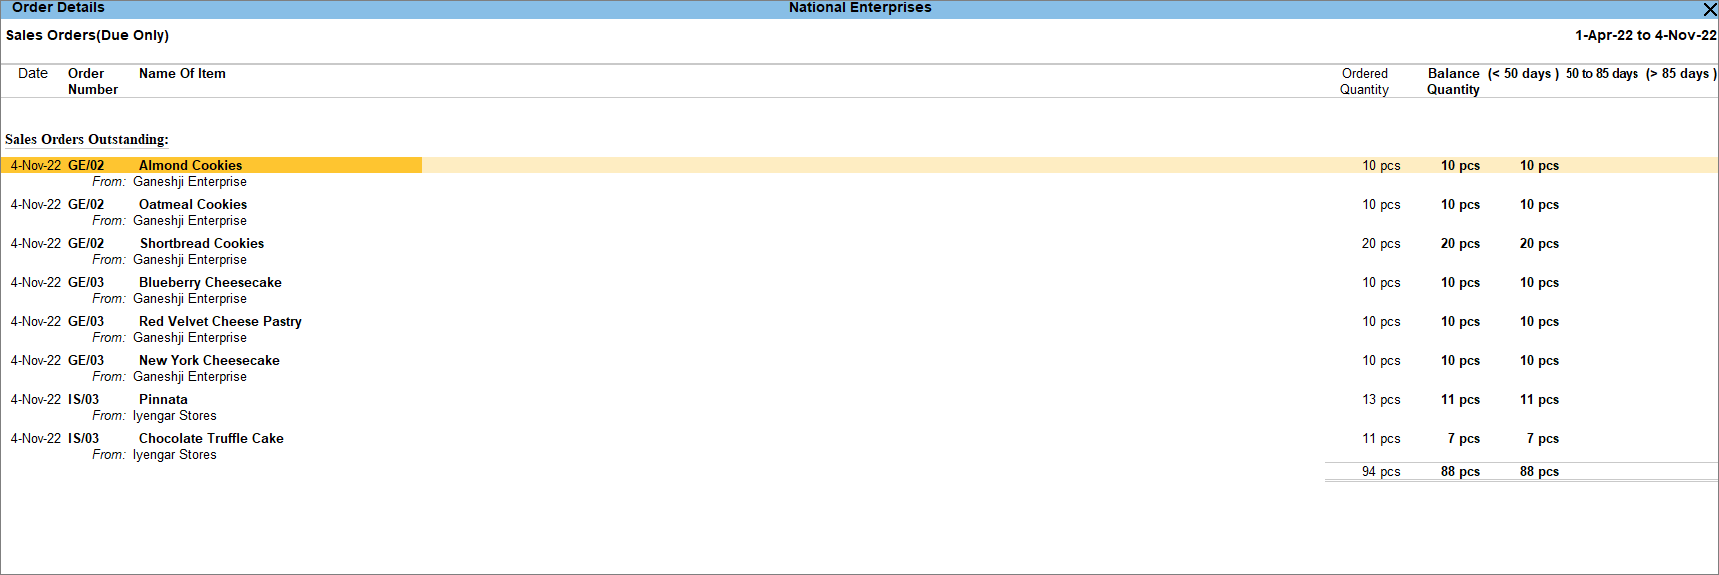
Task: Select the Chocolate Truffle Cake item
Action: coord(211,438)
